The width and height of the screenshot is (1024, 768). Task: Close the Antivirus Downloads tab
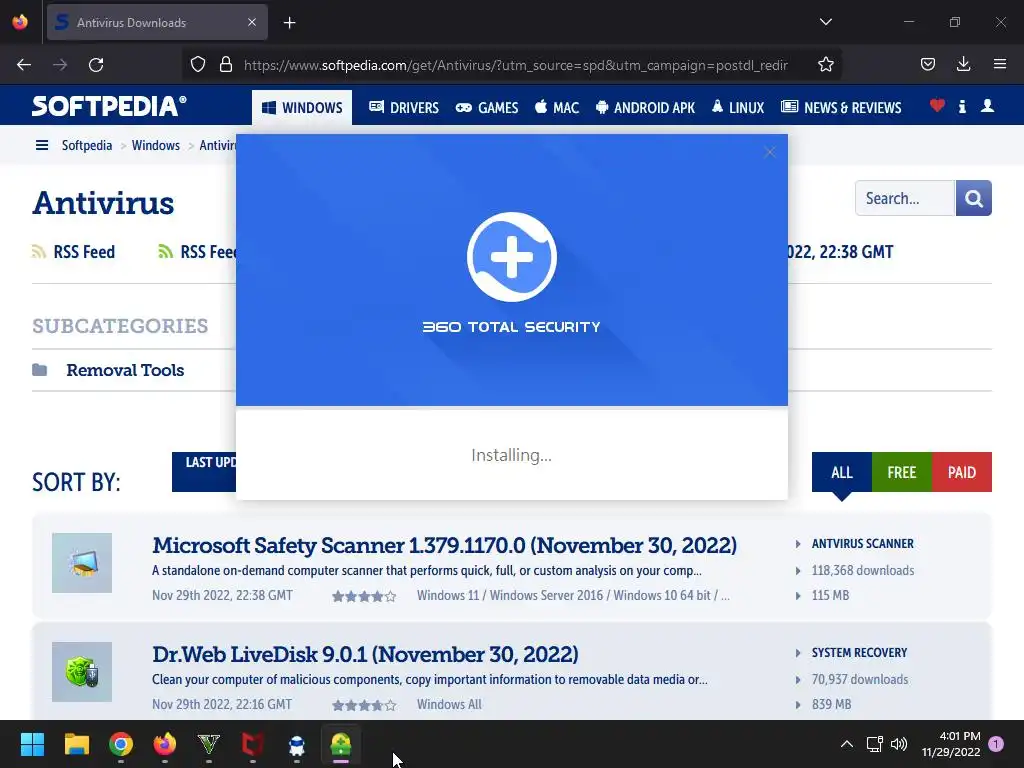(x=252, y=23)
